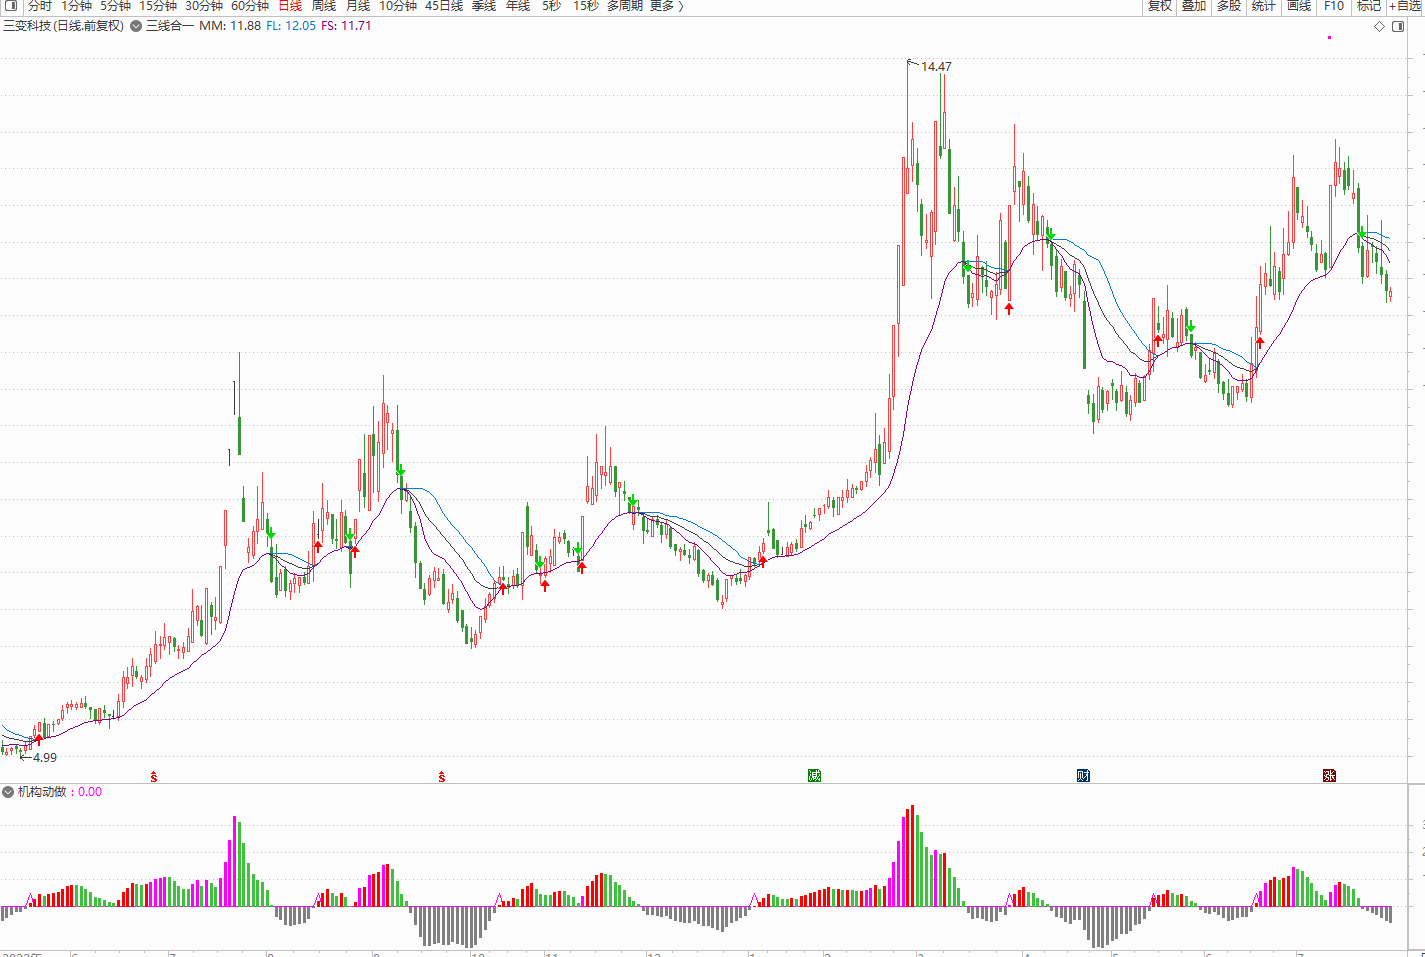Click the panel layout icon left of 分时
The image size is (1425, 957).
(11, 6)
